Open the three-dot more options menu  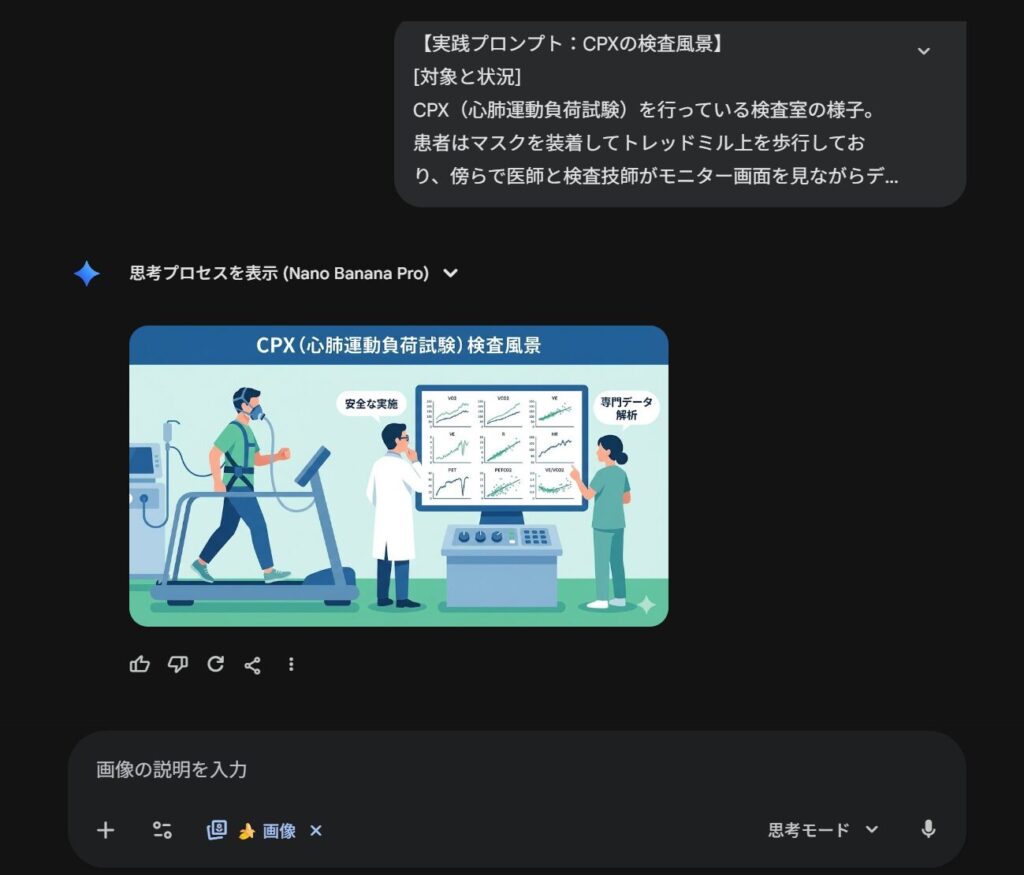(x=291, y=664)
